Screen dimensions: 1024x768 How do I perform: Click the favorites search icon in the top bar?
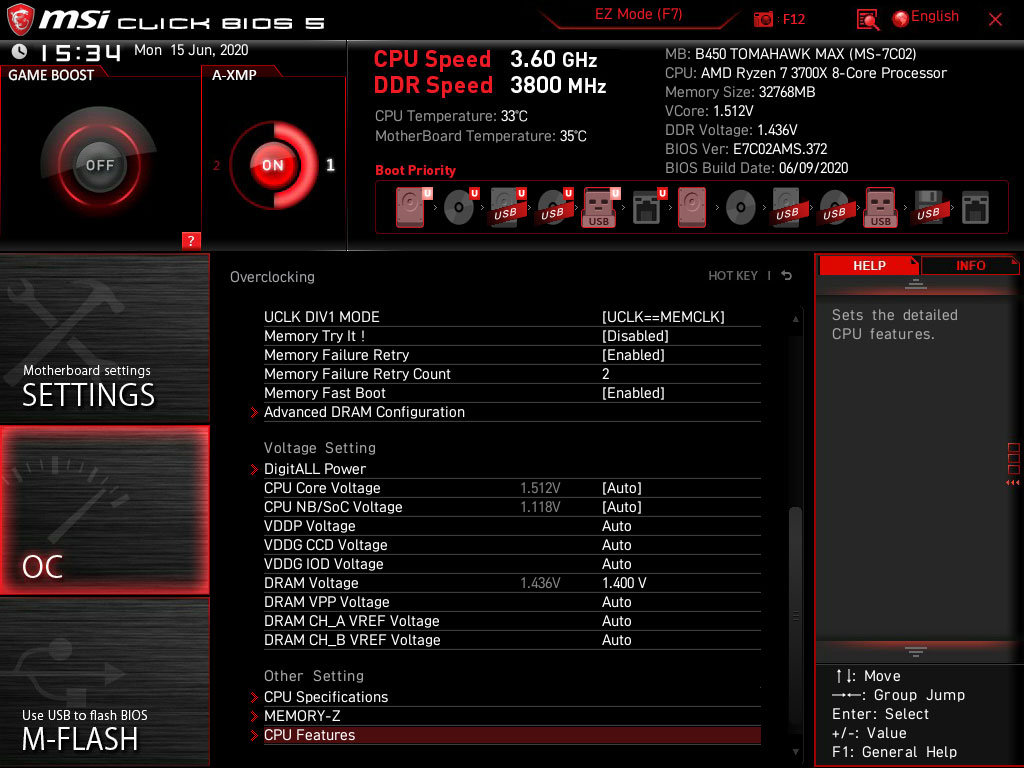pyautogui.click(x=866, y=20)
